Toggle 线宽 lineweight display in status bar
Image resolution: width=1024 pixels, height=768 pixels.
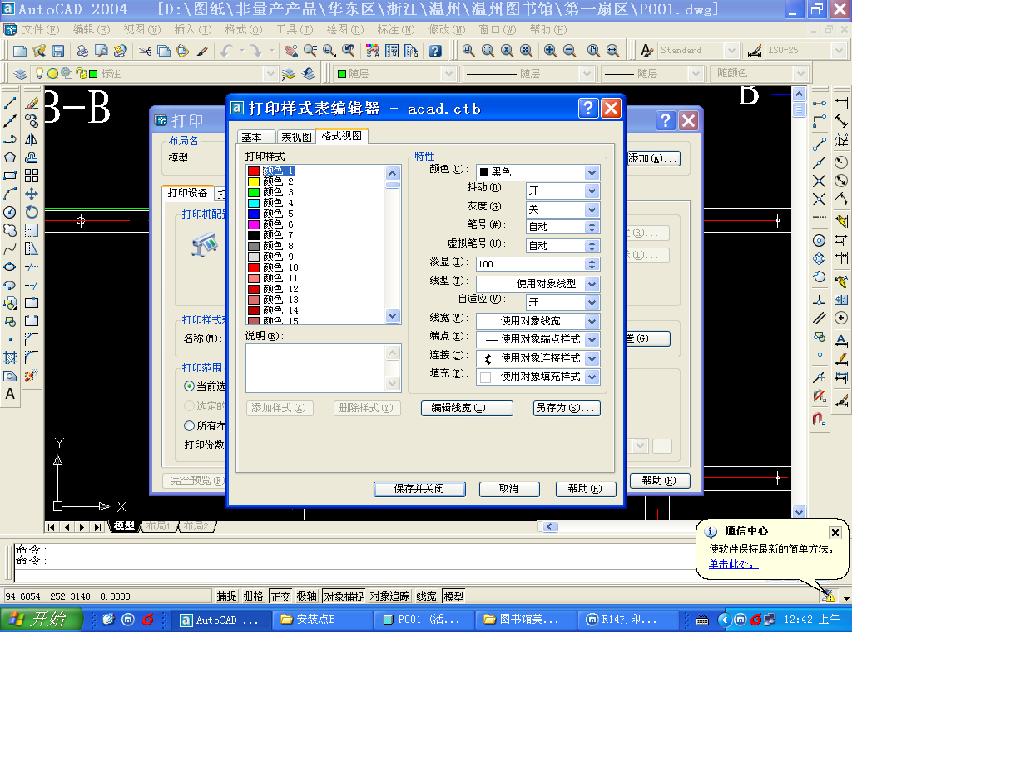click(426, 596)
